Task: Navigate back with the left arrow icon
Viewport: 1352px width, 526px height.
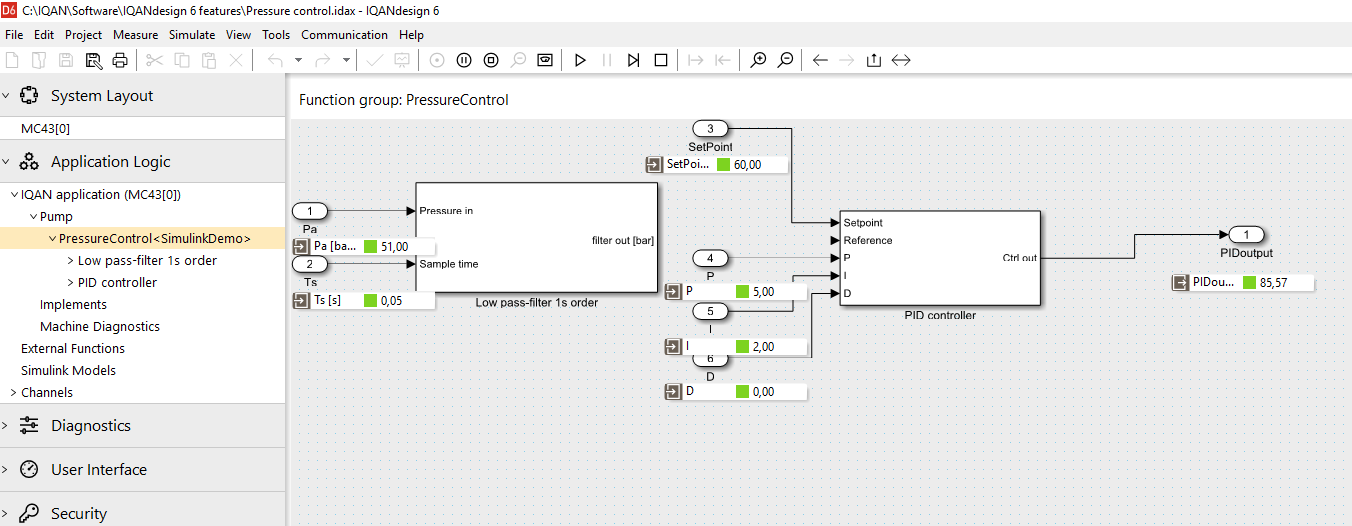Action: pyautogui.click(x=820, y=60)
